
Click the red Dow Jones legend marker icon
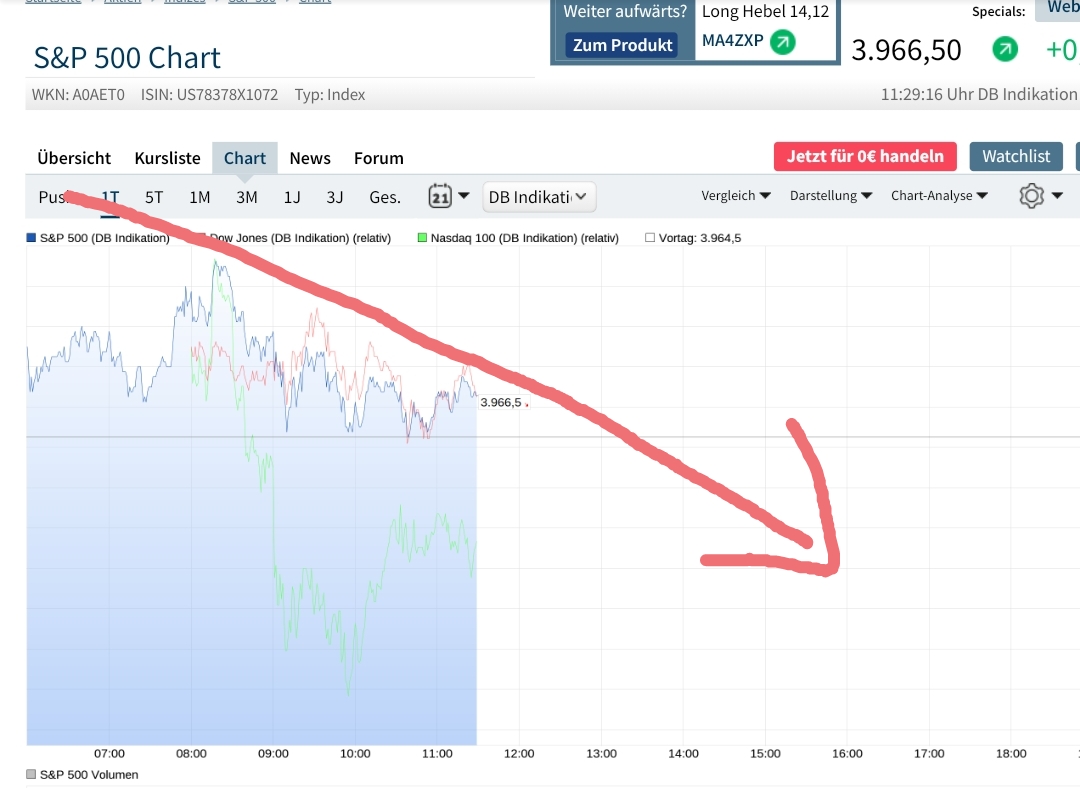(x=200, y=237)
